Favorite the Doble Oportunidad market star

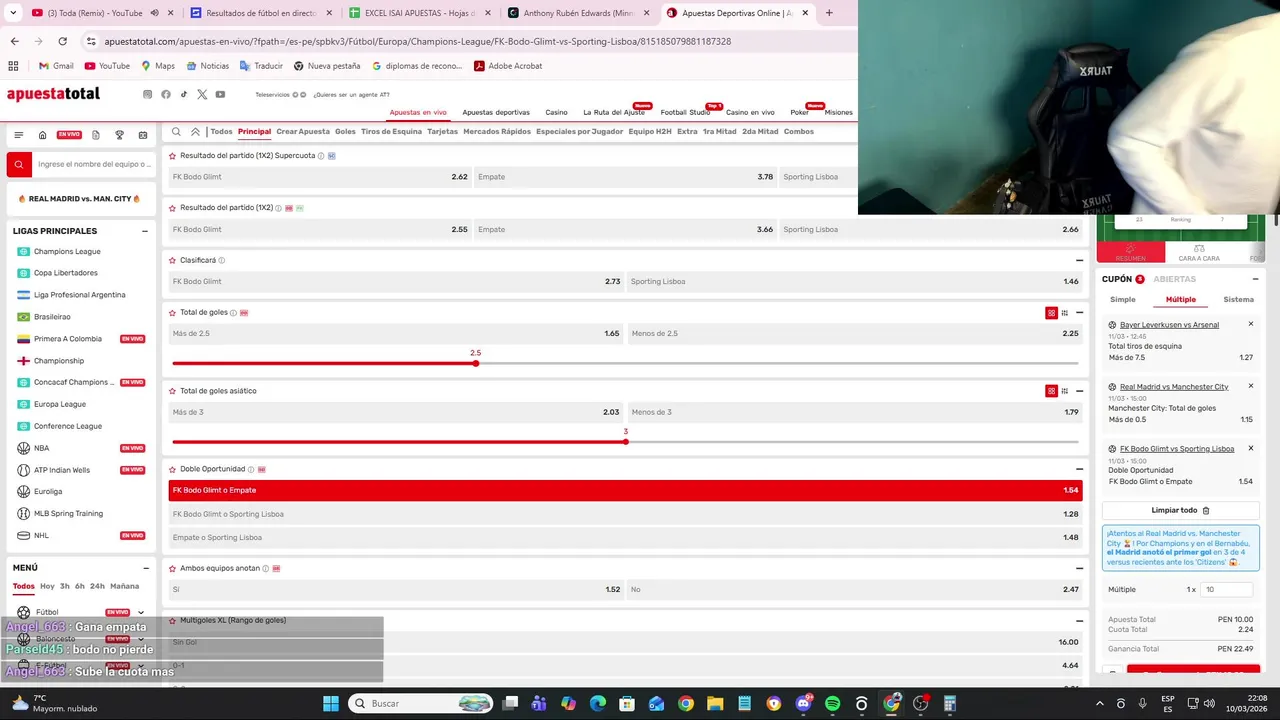click(172, 469)
